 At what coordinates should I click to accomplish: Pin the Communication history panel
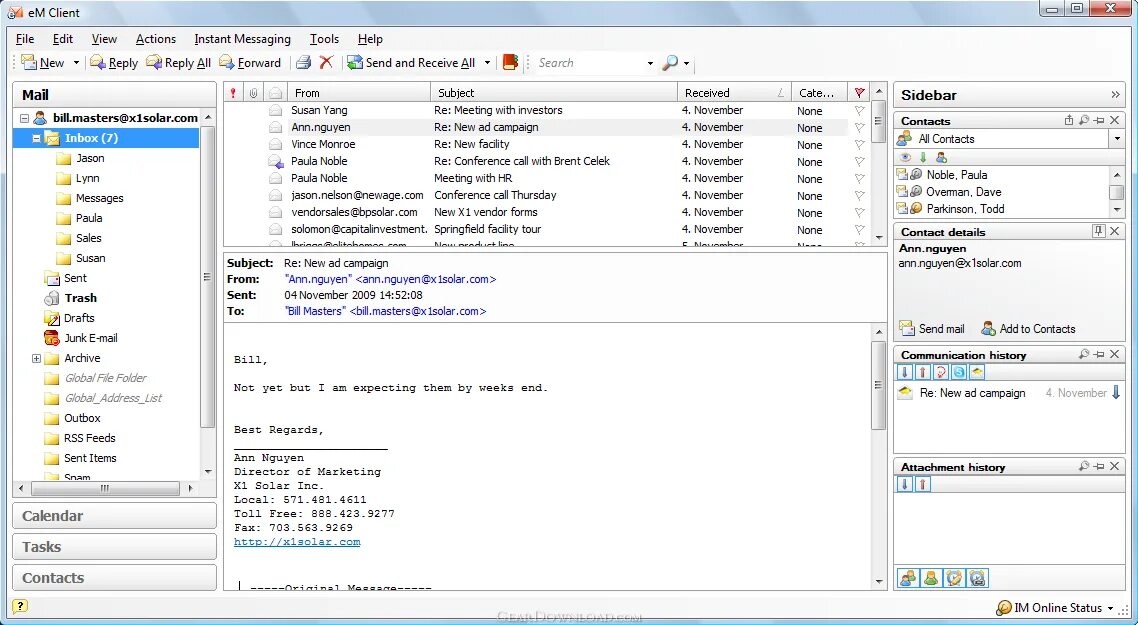[1098, 354]
